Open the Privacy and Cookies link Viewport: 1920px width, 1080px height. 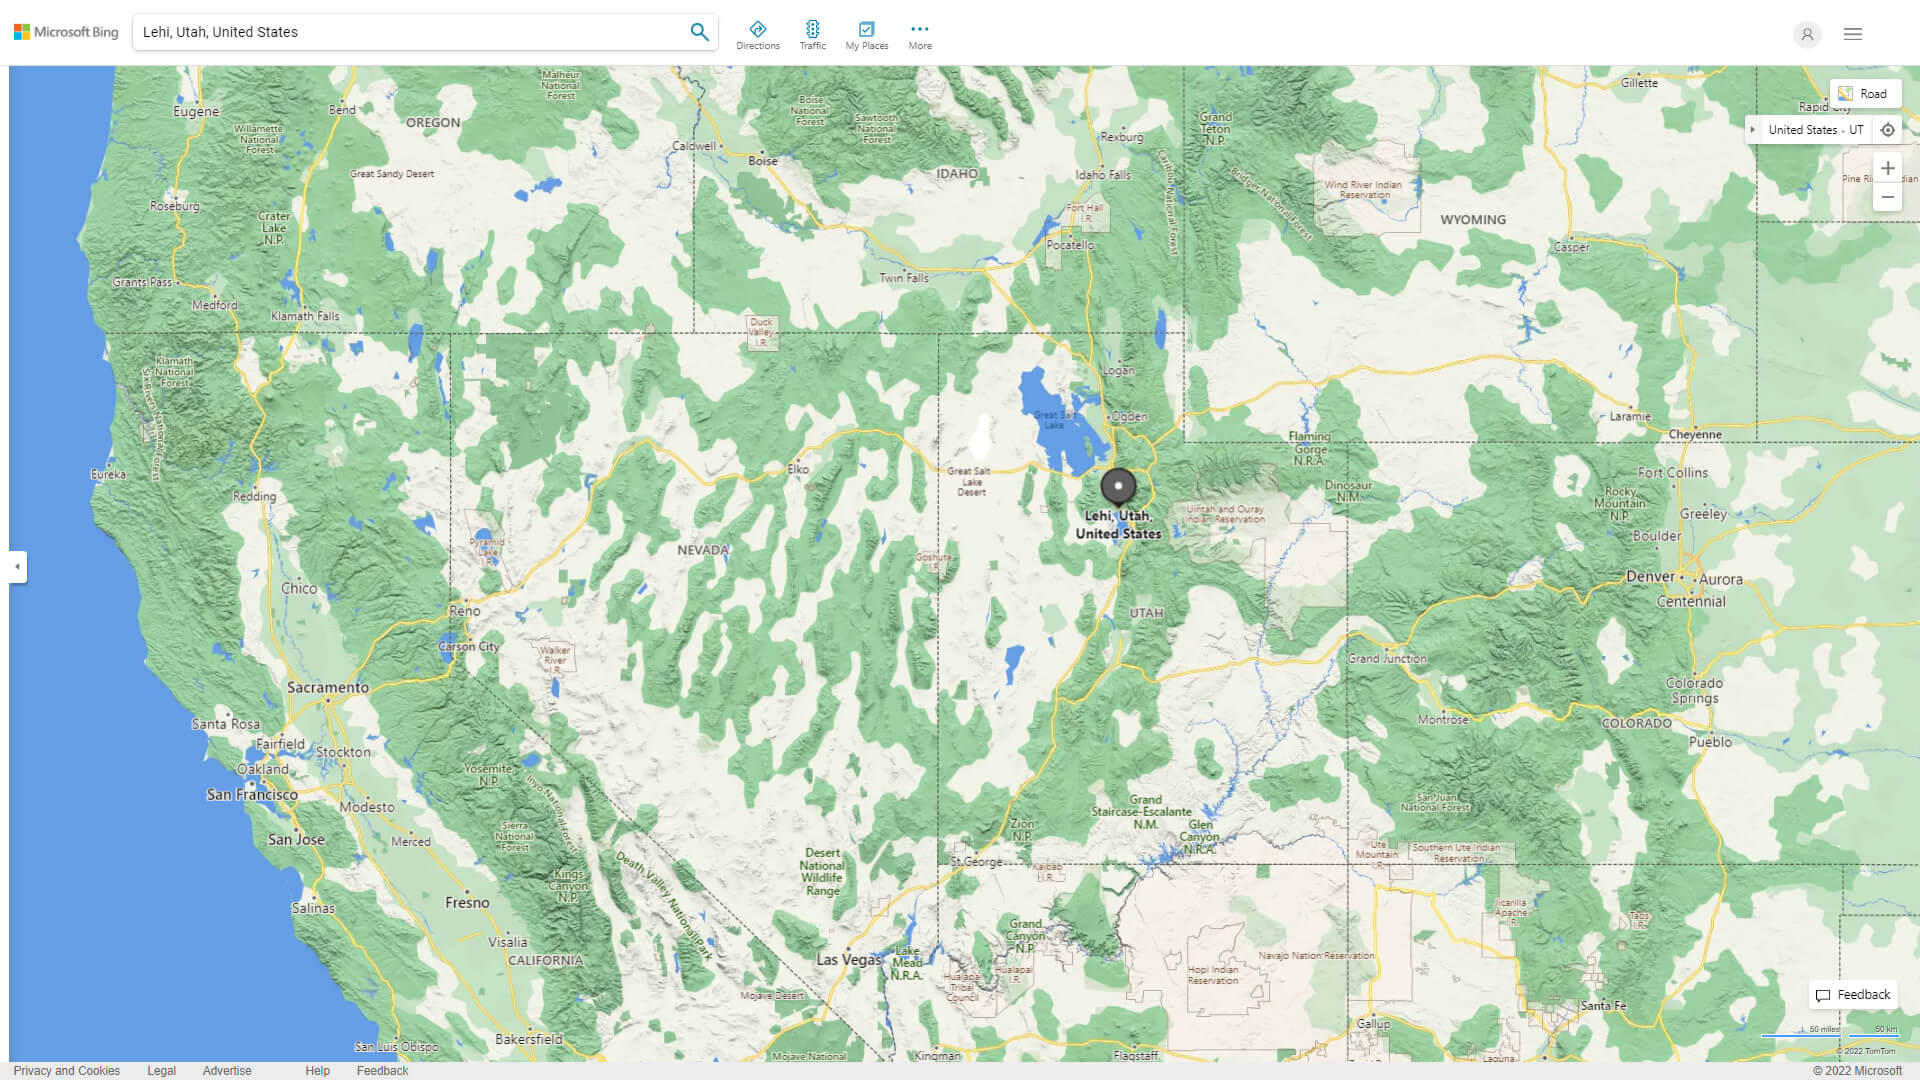[x=67, y=1070]
